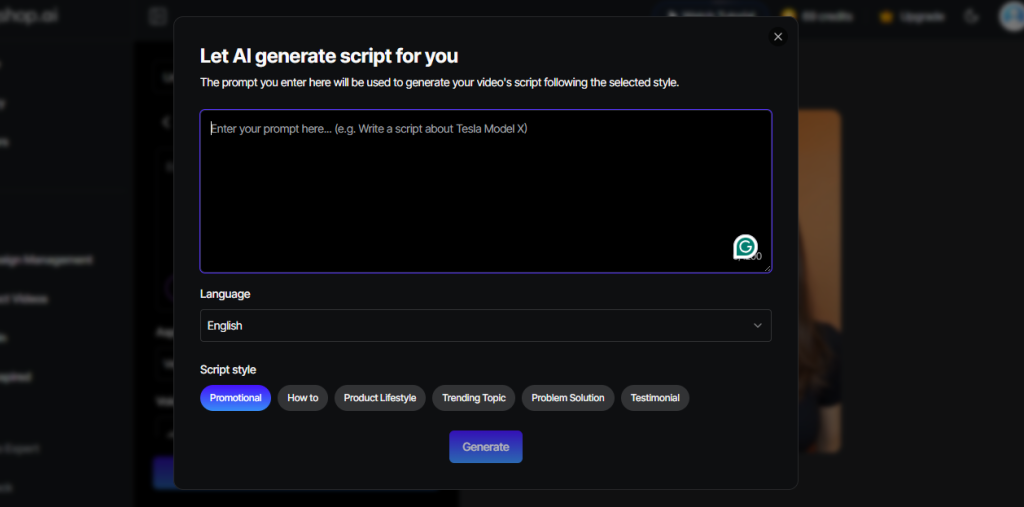Select the Trending Topic script style
The image size is (1024, 507).
[473, 398]
